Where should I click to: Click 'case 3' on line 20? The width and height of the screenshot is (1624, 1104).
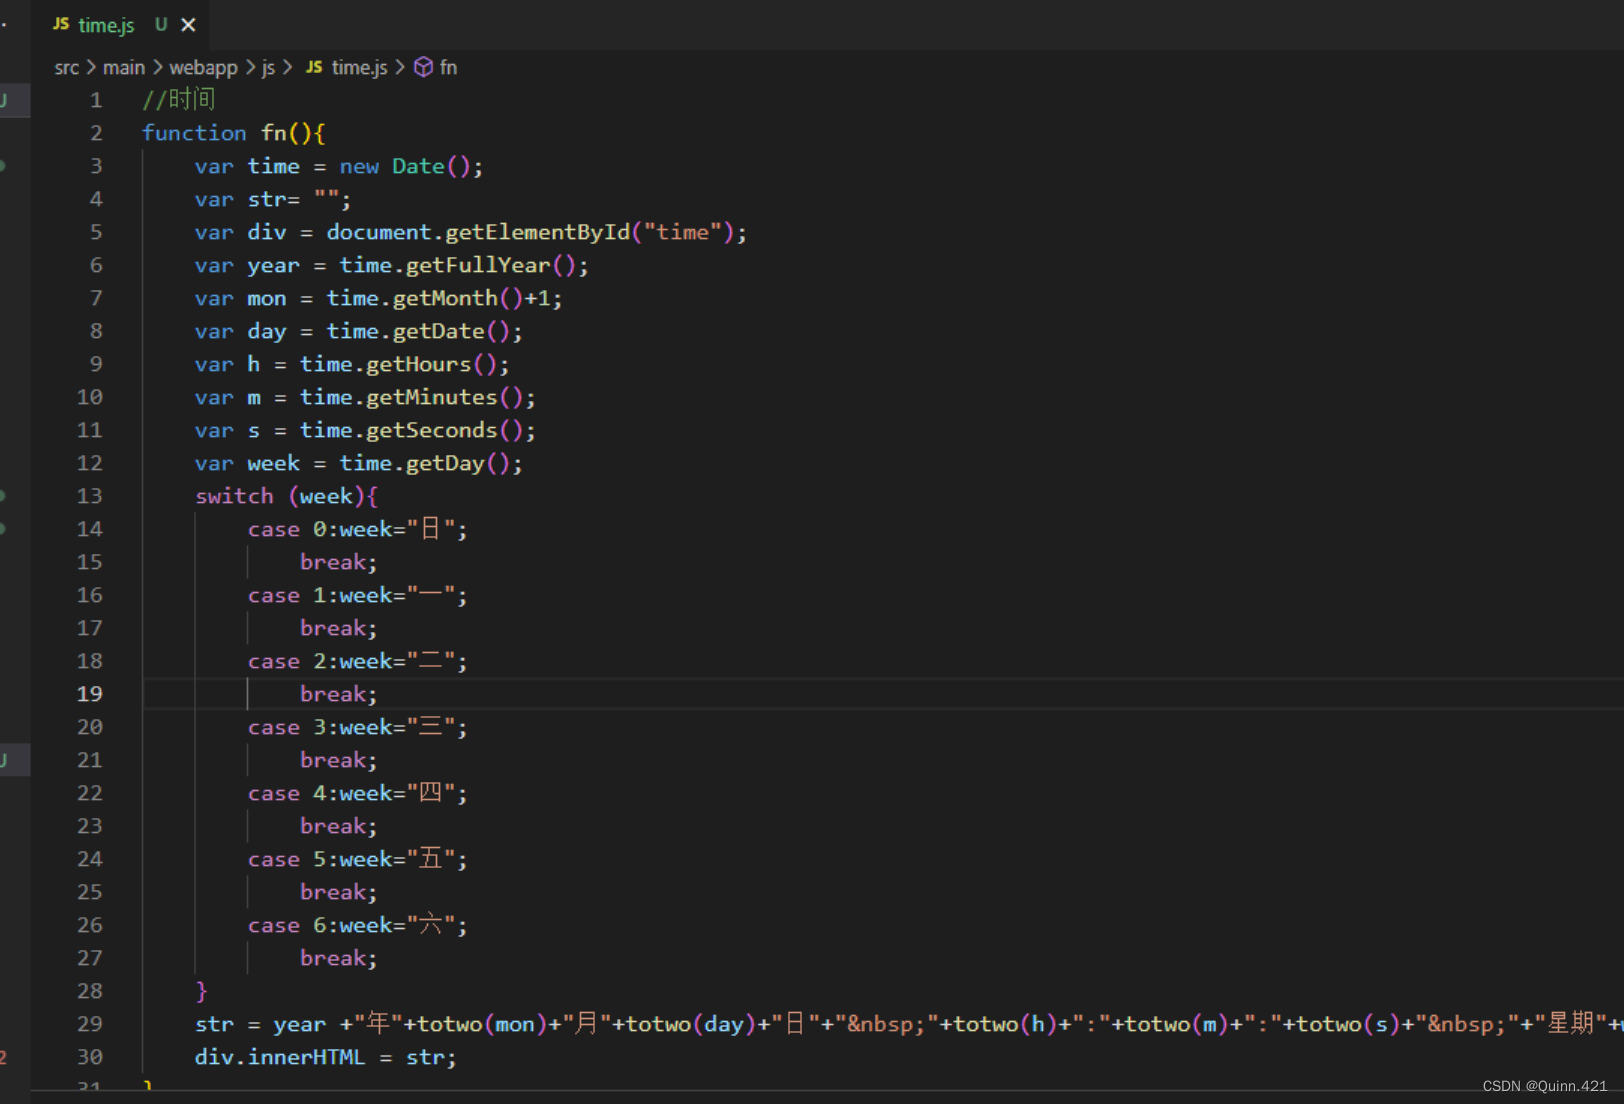pos(287,727)
